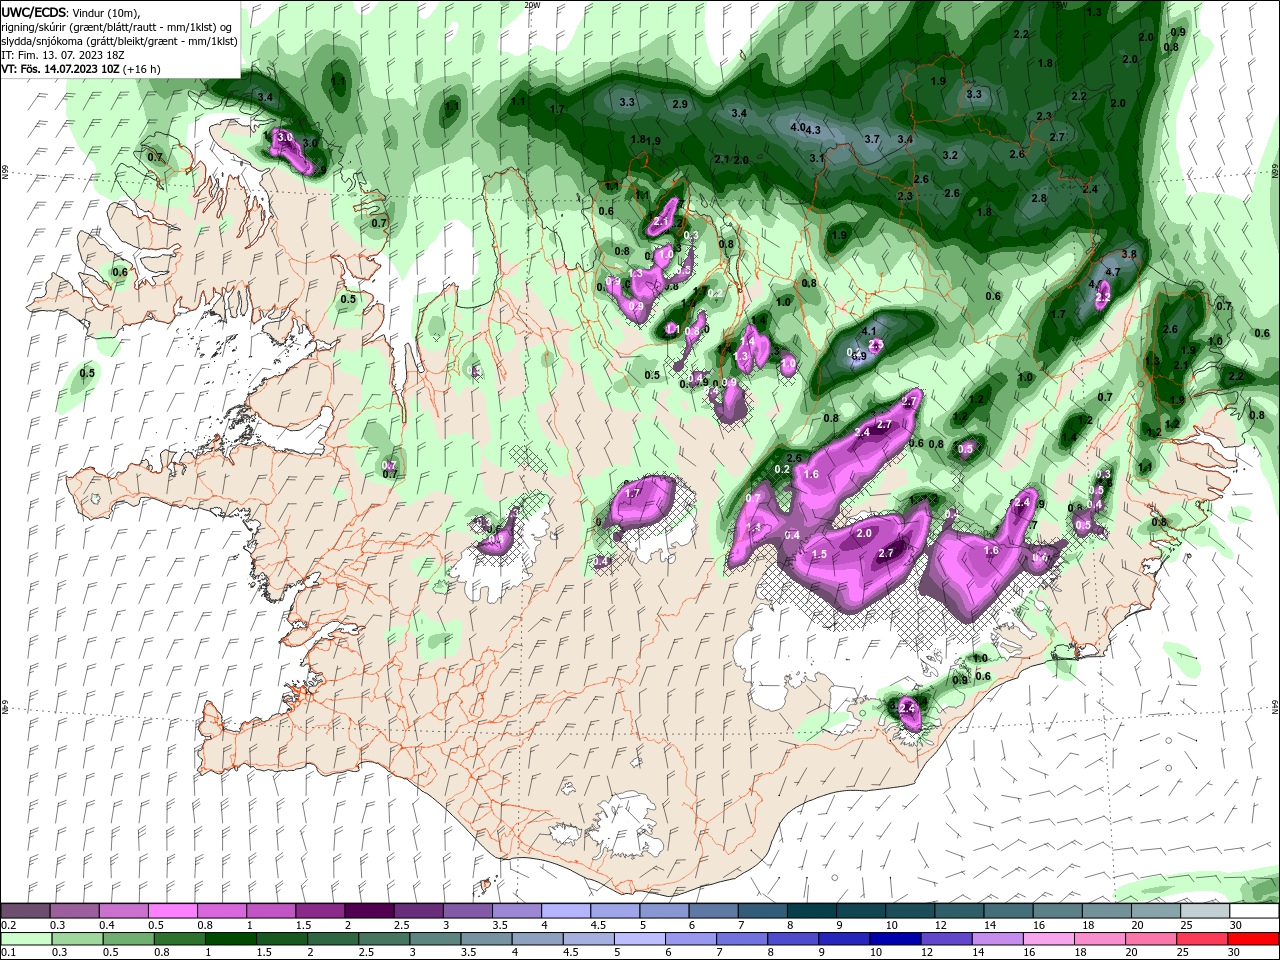This screenshot has height=960, width=1280.
Task: Click the '3.8' precipitation value on the map
Action: 1129,254
